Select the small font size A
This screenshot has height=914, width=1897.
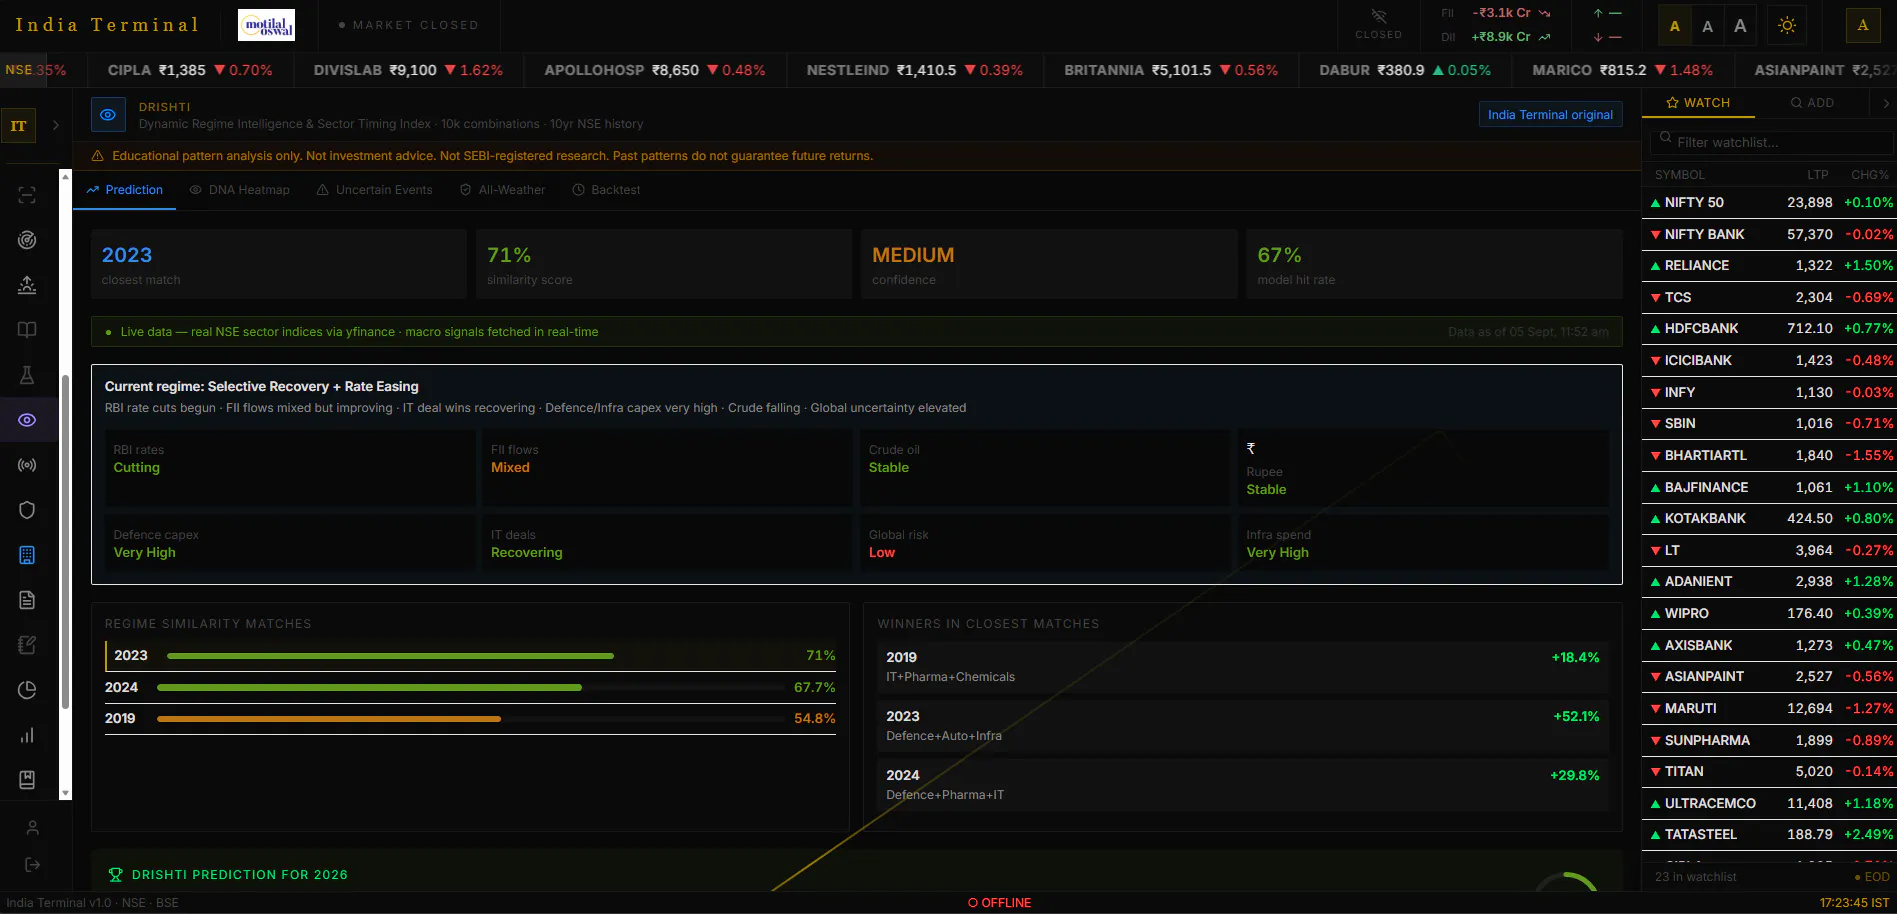pos(1675,26)
